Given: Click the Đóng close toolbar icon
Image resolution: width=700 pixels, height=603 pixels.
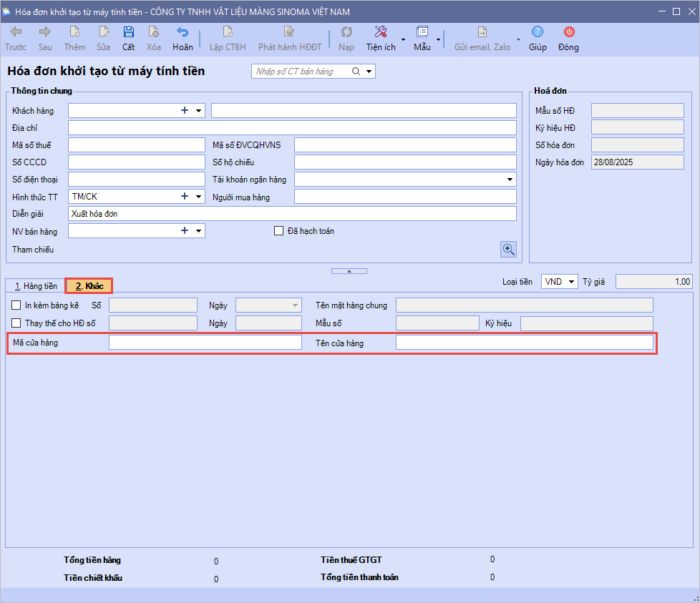Looking at the screenshot, I should coord(568,33).
